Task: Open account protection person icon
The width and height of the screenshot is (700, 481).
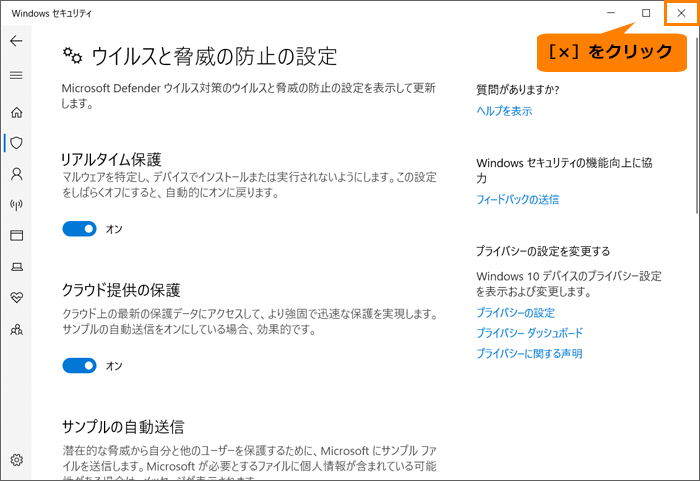Action: 17,174
